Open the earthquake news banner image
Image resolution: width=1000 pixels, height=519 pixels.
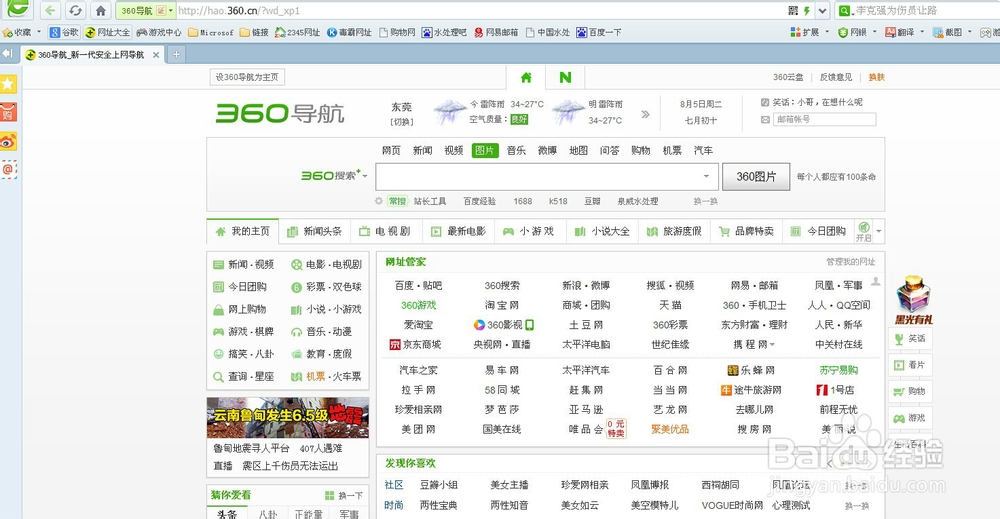(x=288, y=418)
